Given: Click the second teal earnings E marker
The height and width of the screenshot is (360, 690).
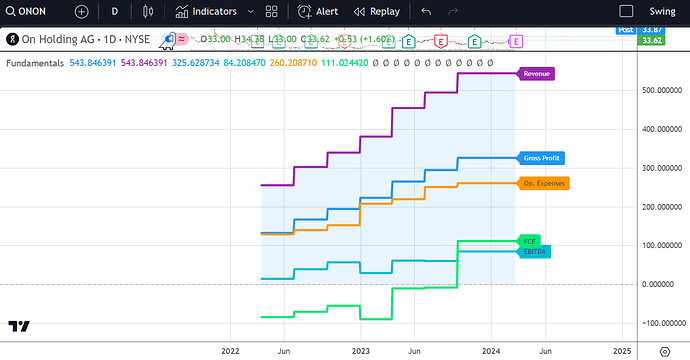Looking at the screenshot, I should (x=474, y=42).
